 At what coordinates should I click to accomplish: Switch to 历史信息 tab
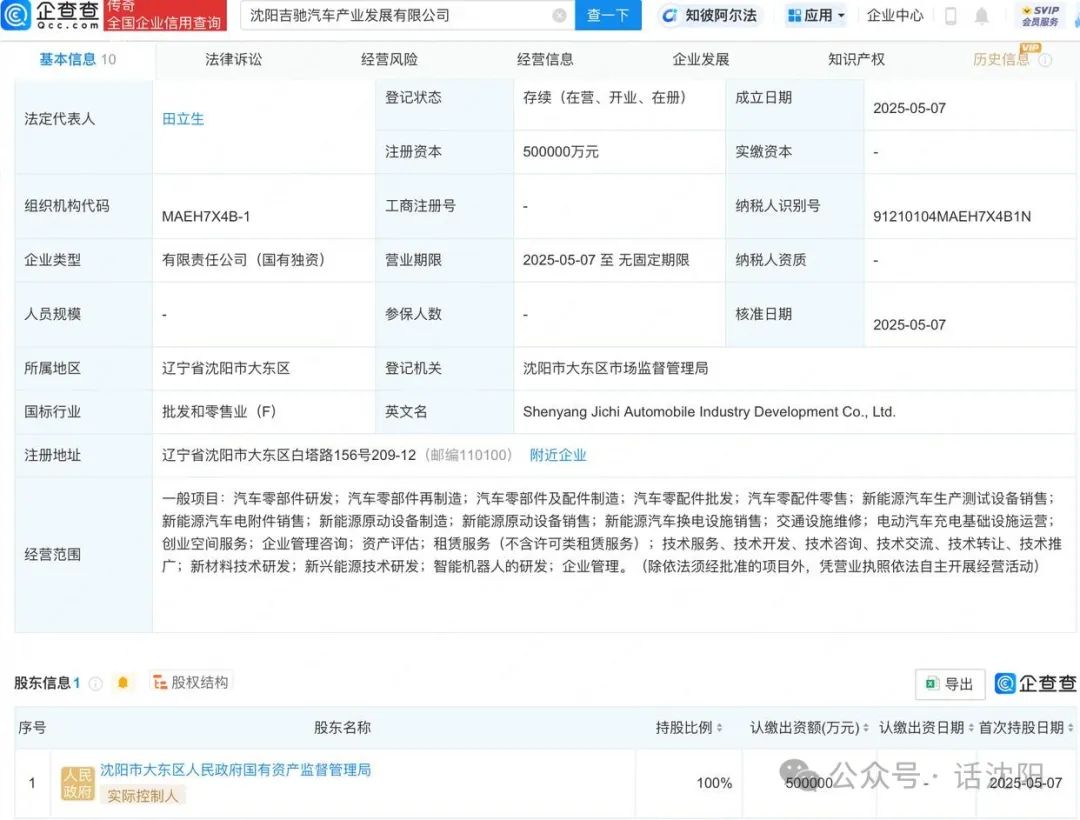coord(1001,59)
